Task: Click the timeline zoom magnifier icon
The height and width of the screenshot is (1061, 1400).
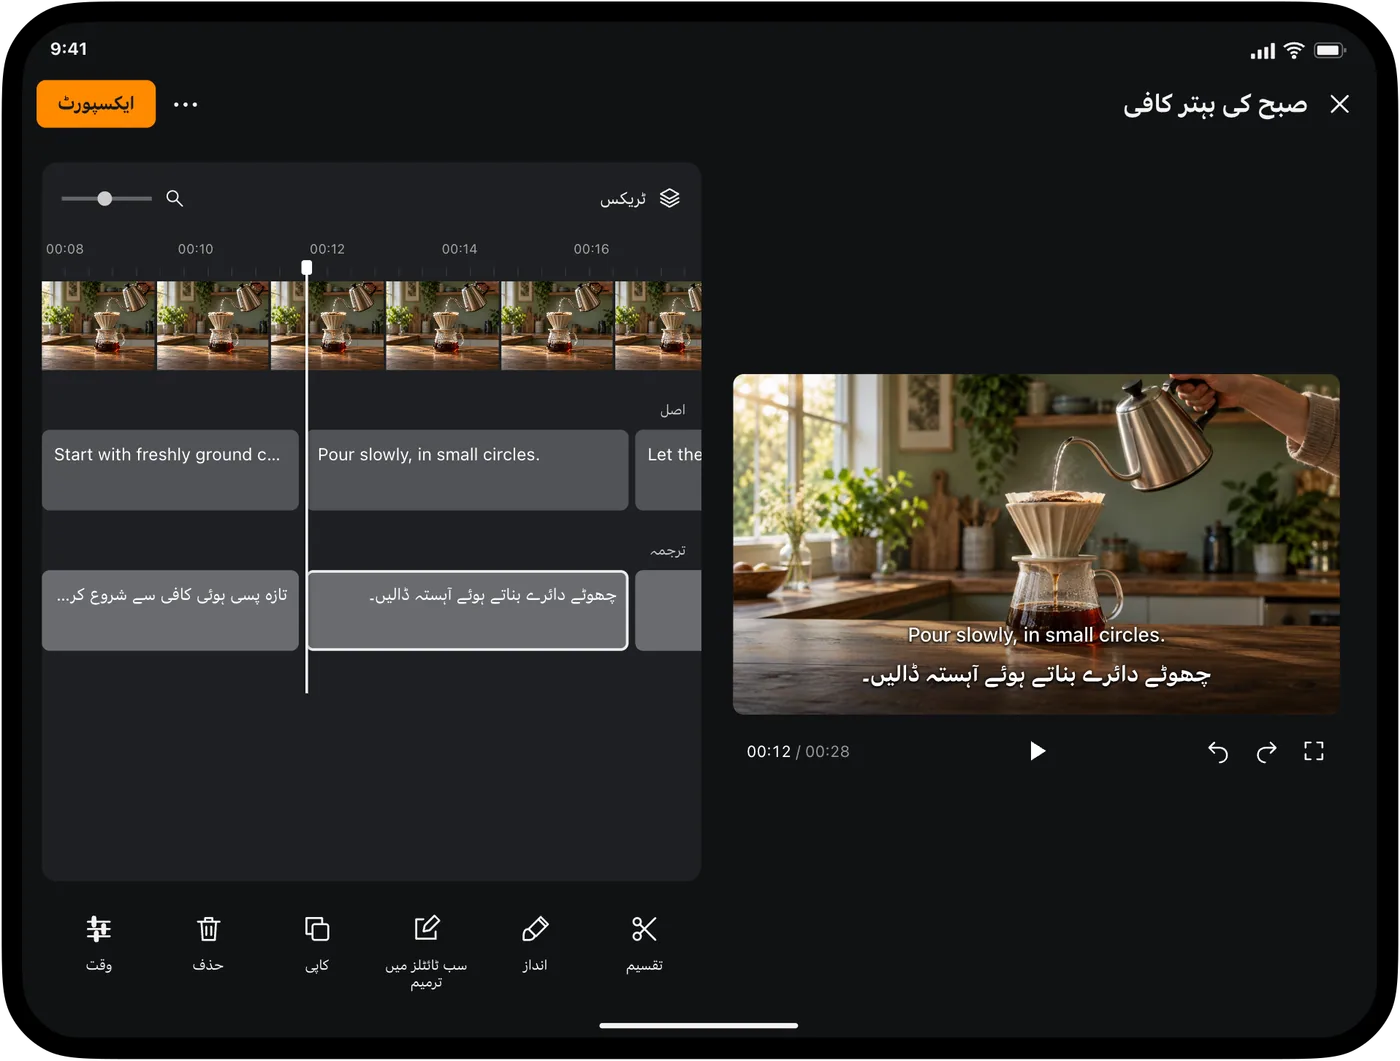Action: (x=175, y=198)
